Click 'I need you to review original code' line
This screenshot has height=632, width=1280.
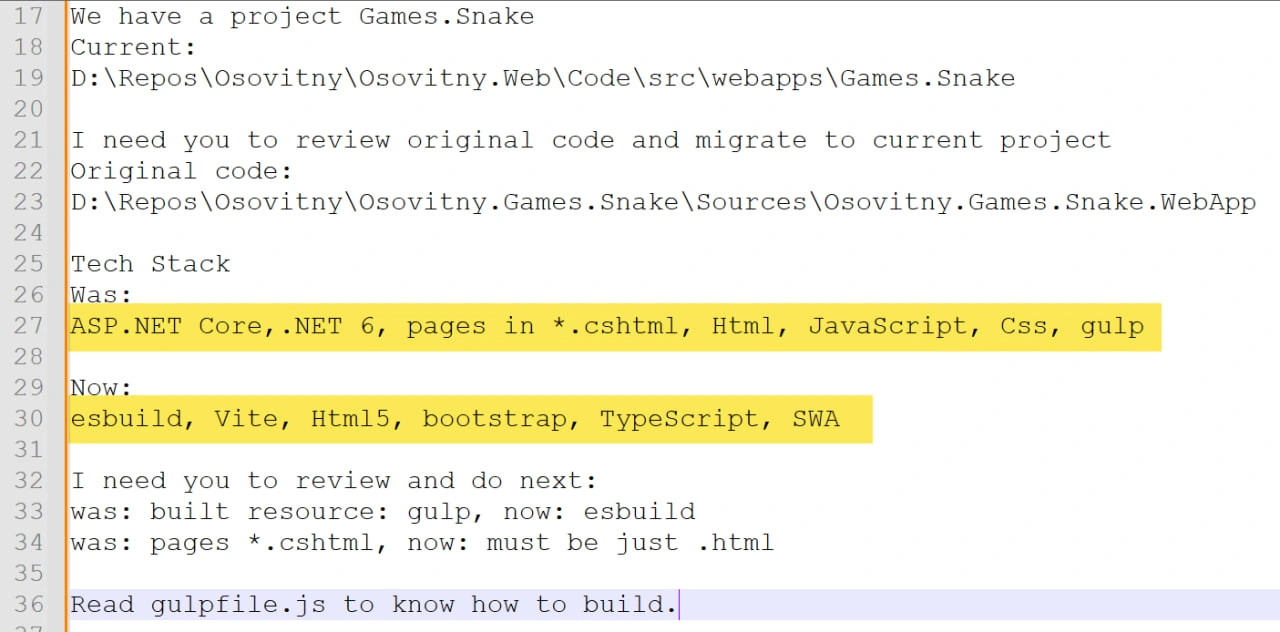coord(590,141)
